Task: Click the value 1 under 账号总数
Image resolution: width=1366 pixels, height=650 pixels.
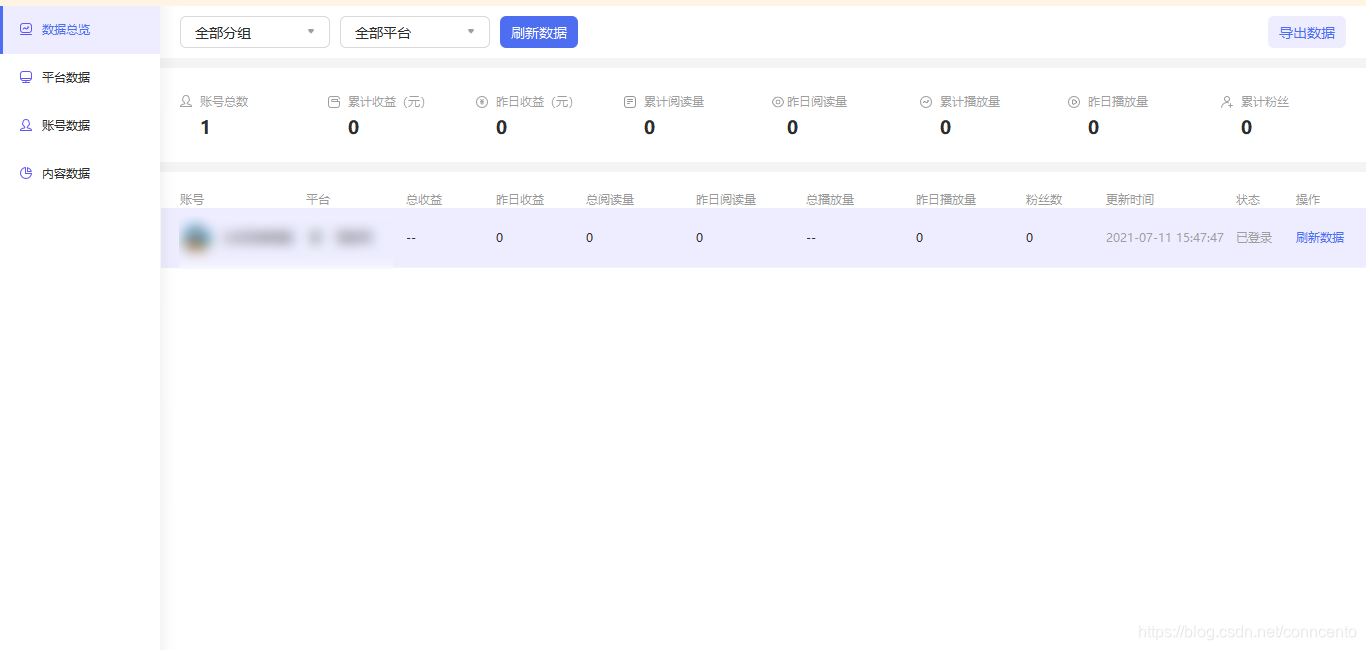Action: (205, 127)
